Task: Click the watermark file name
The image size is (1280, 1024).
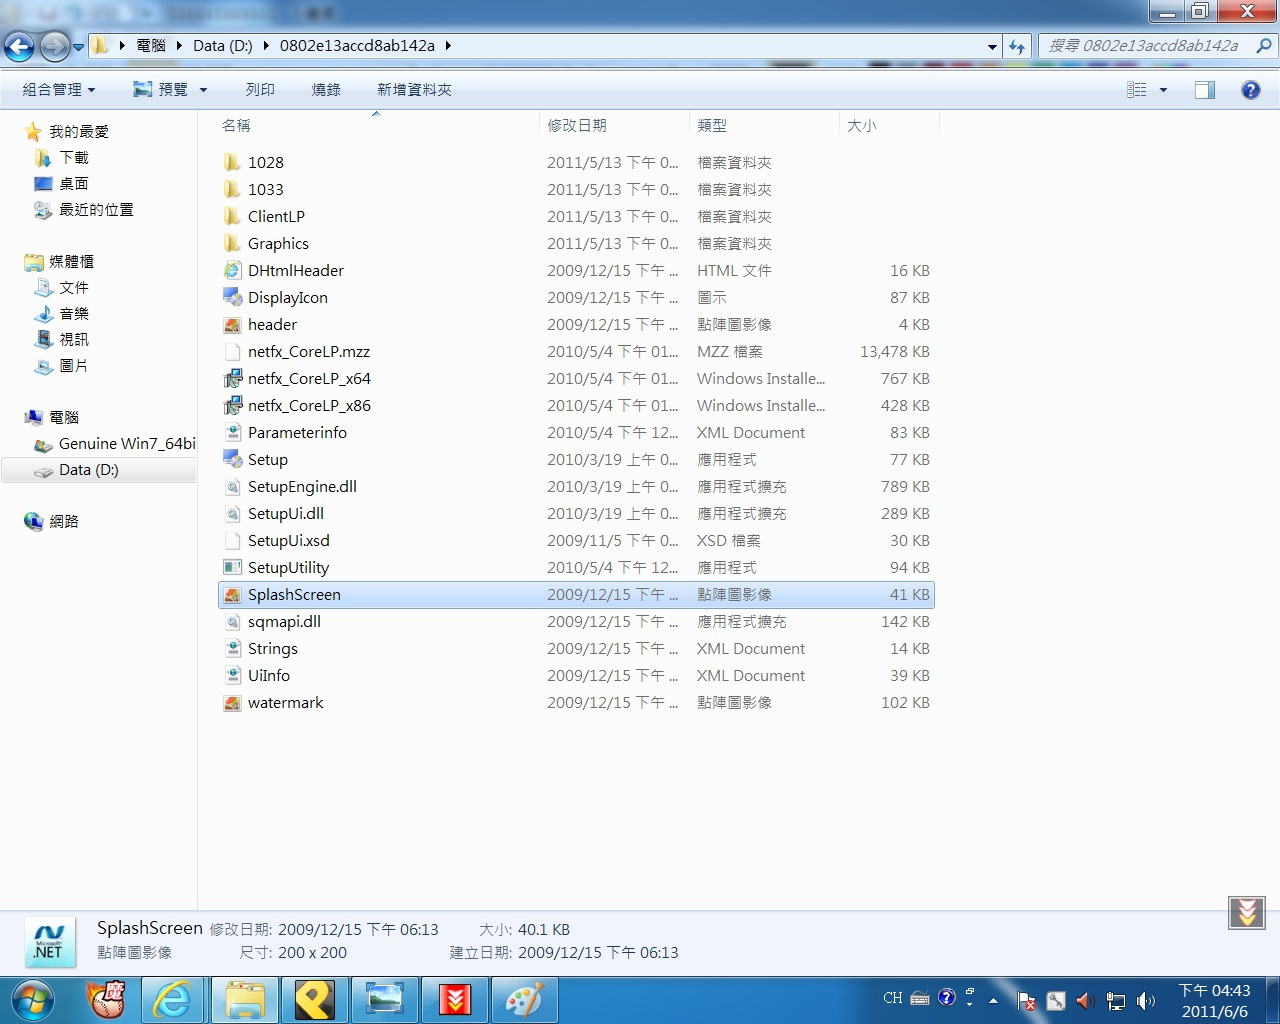Action: (x=286, y=702)
